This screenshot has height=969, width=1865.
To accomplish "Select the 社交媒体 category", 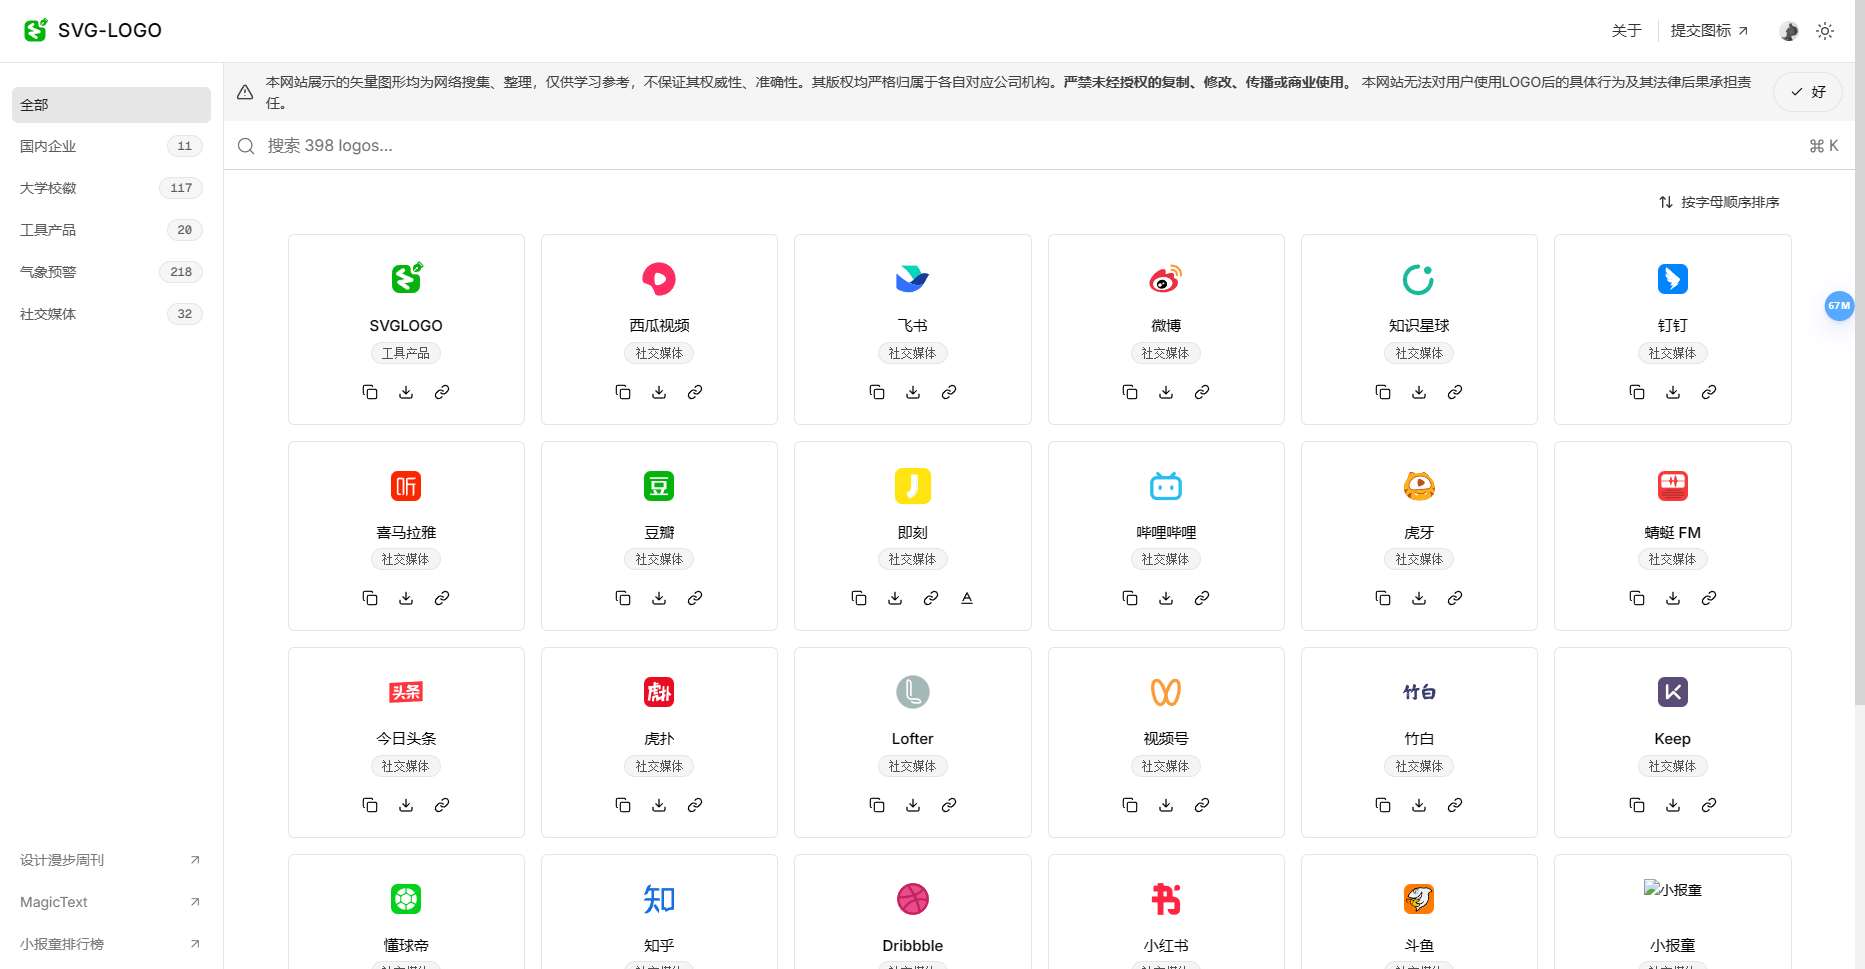I will (x=111, y=314).
